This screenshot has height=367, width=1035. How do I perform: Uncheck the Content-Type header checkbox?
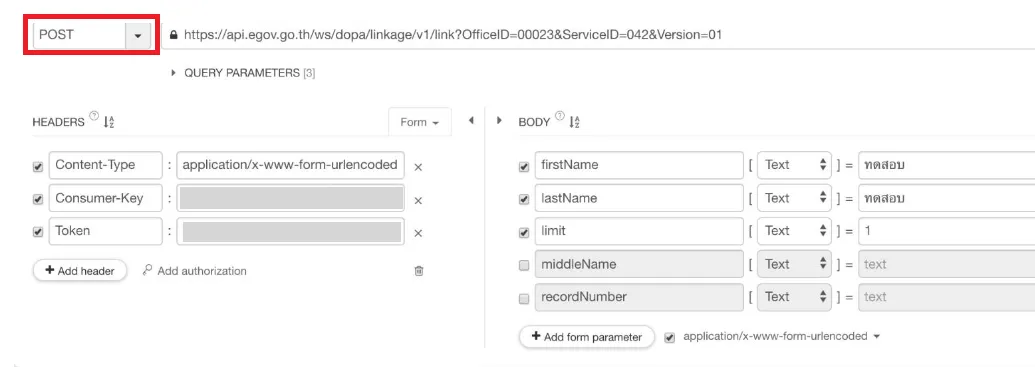(38, 168)
